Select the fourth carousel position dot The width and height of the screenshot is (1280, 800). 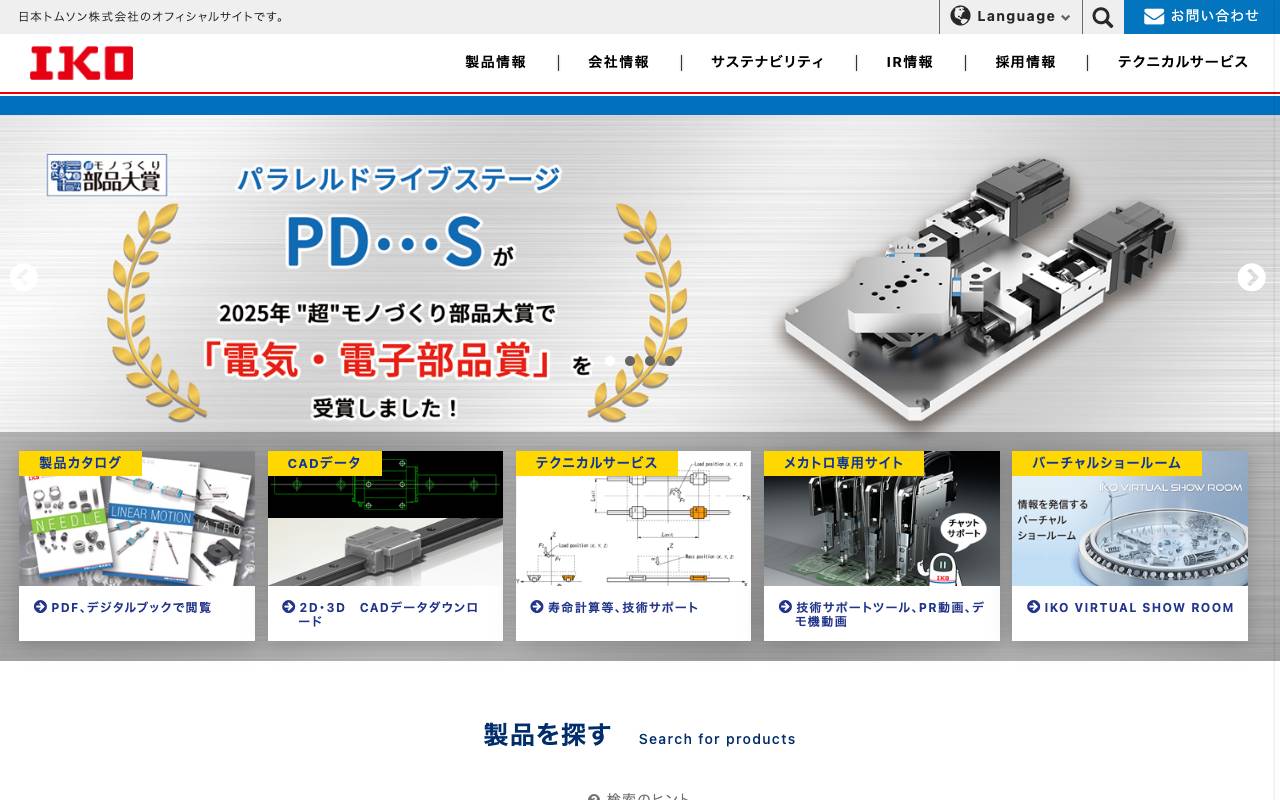[x=670, y=360]
